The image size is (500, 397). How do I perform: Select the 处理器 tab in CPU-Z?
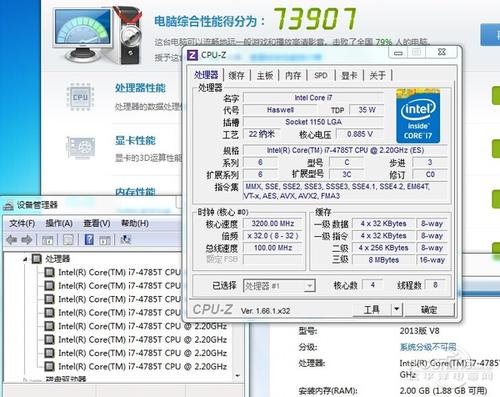[x=206, y=75]
